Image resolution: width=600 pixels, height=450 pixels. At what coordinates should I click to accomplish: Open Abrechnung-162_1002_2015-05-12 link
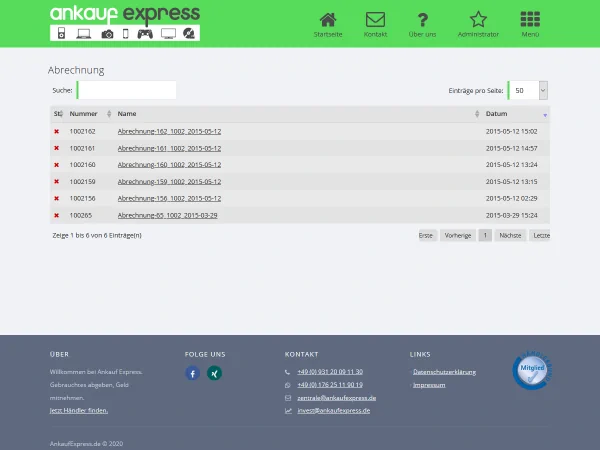(x=169, y=131)
